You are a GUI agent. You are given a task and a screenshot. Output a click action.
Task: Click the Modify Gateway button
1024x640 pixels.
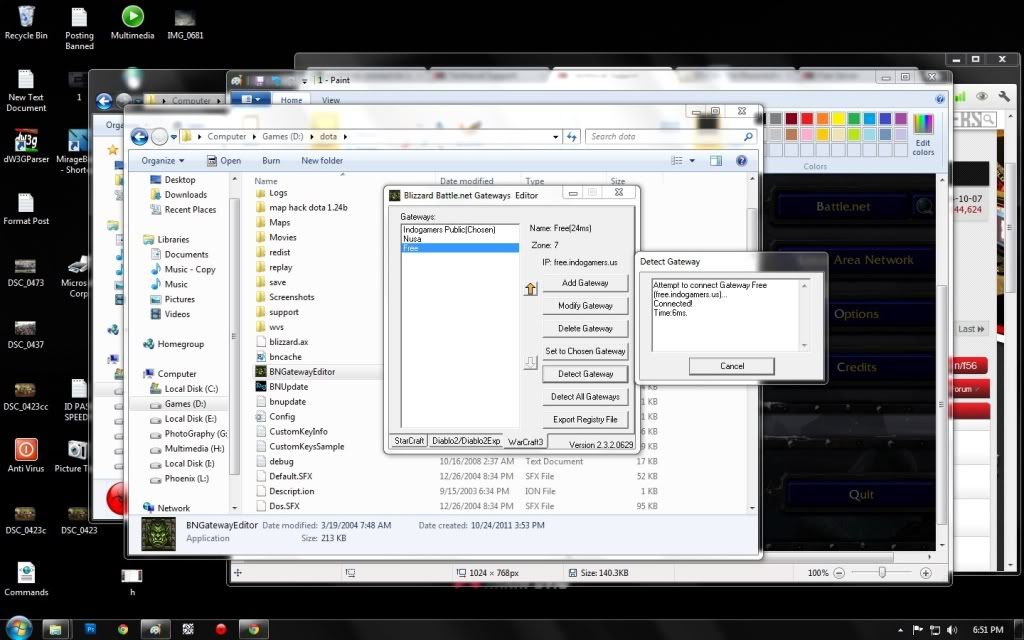pyautogui.click(x=585, y=306)
